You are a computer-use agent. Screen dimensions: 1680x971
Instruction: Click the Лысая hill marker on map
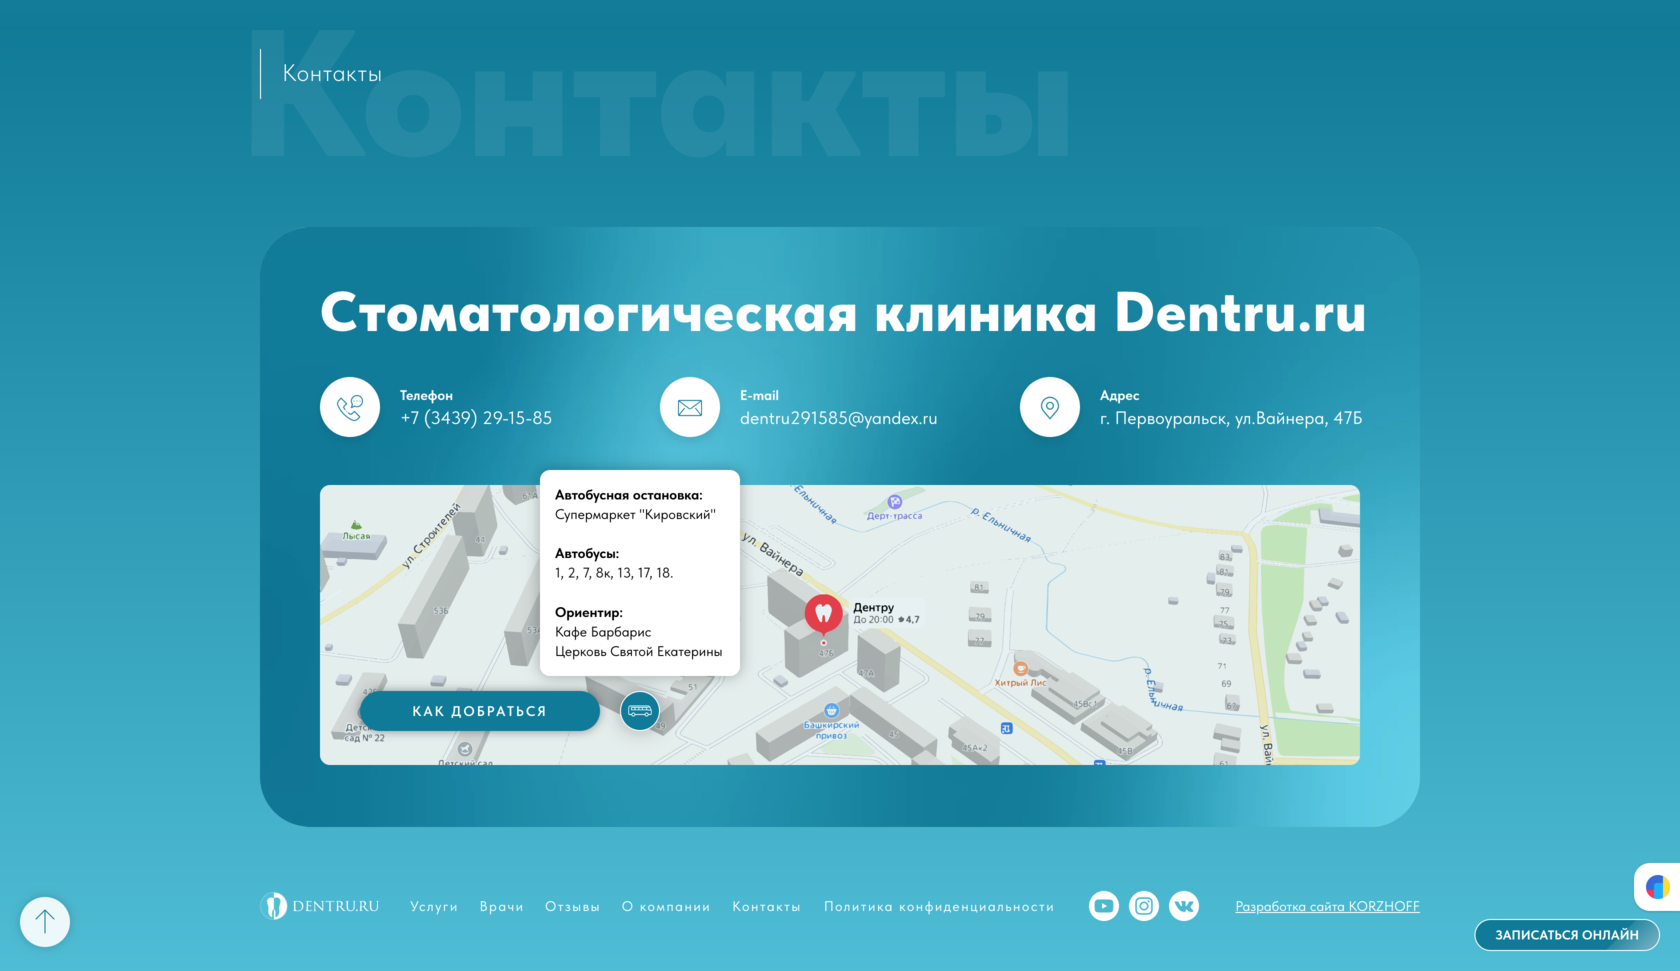pyautogui.click(x=356, y=525)
